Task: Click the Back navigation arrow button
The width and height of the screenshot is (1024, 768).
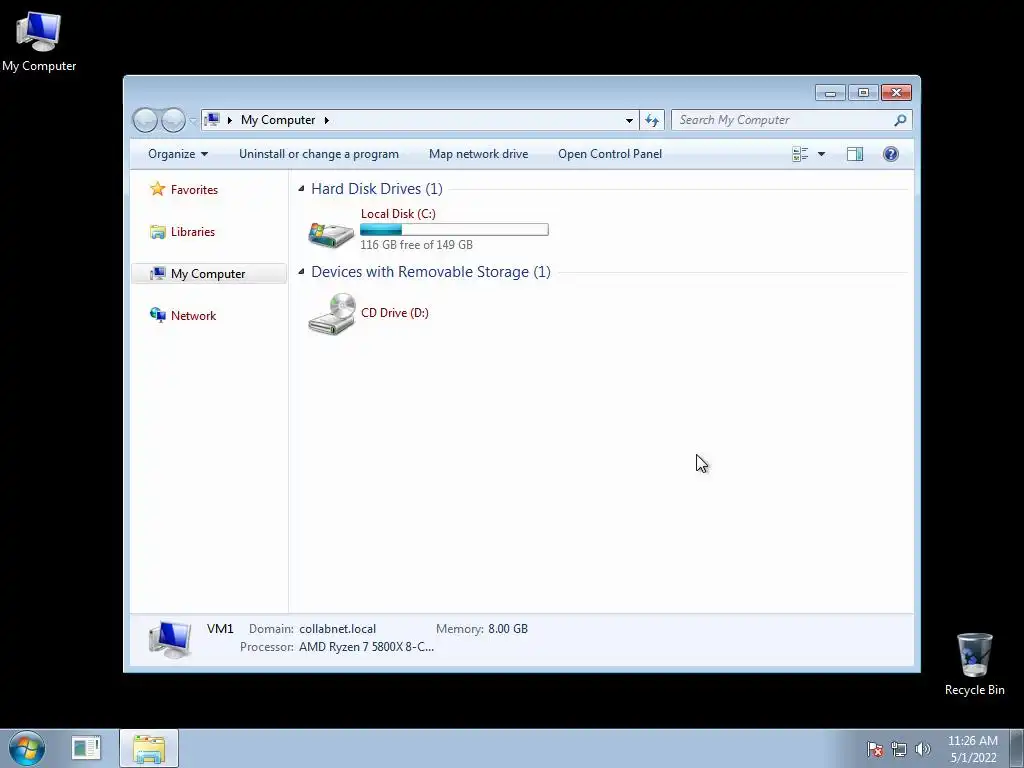Action: click(x=145, y=120)
